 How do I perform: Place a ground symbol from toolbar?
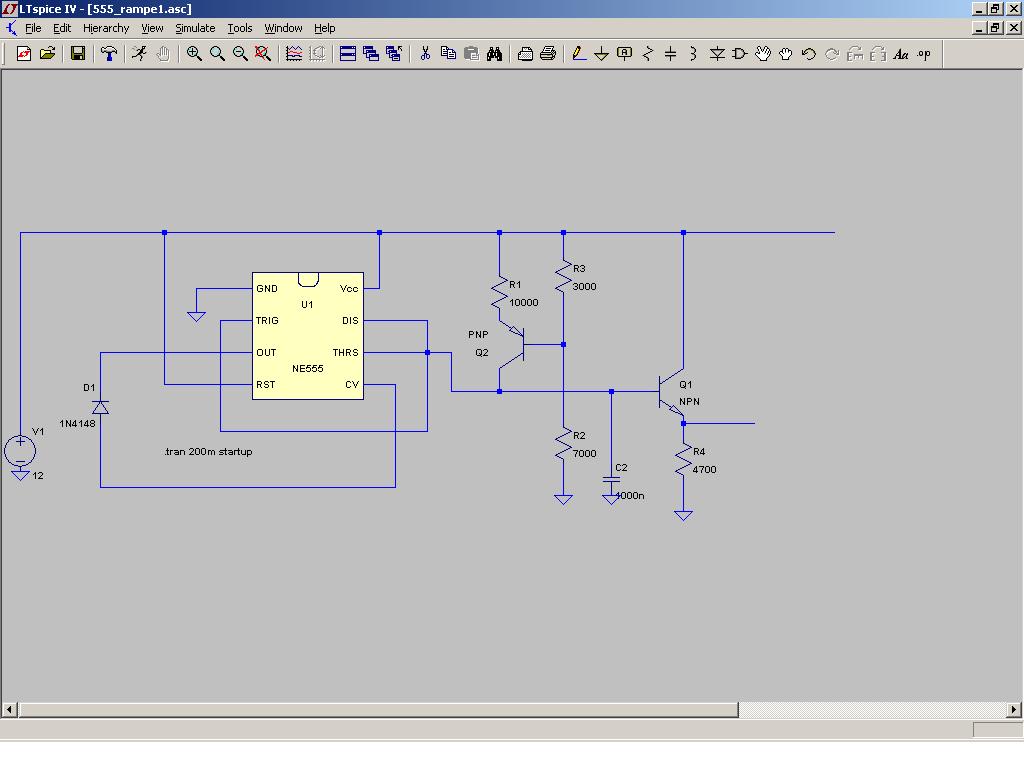click(601, 54)
